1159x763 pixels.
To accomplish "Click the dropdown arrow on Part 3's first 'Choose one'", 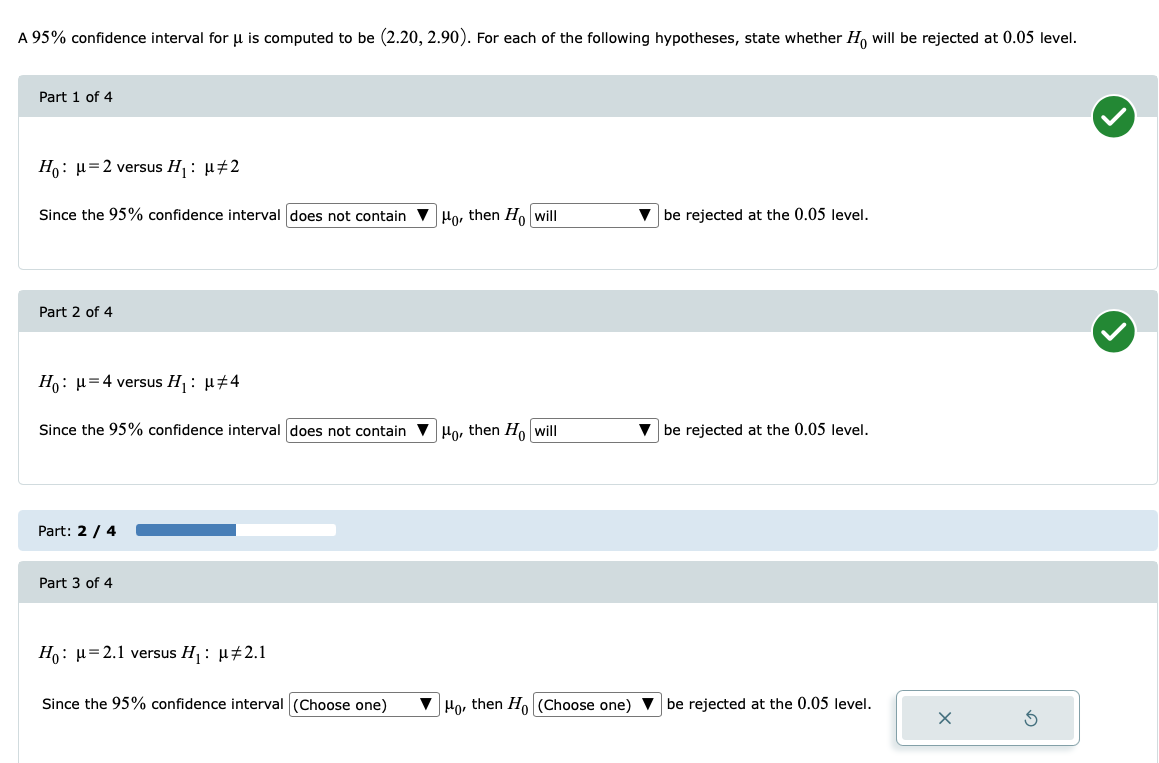I will click(426, 704).
